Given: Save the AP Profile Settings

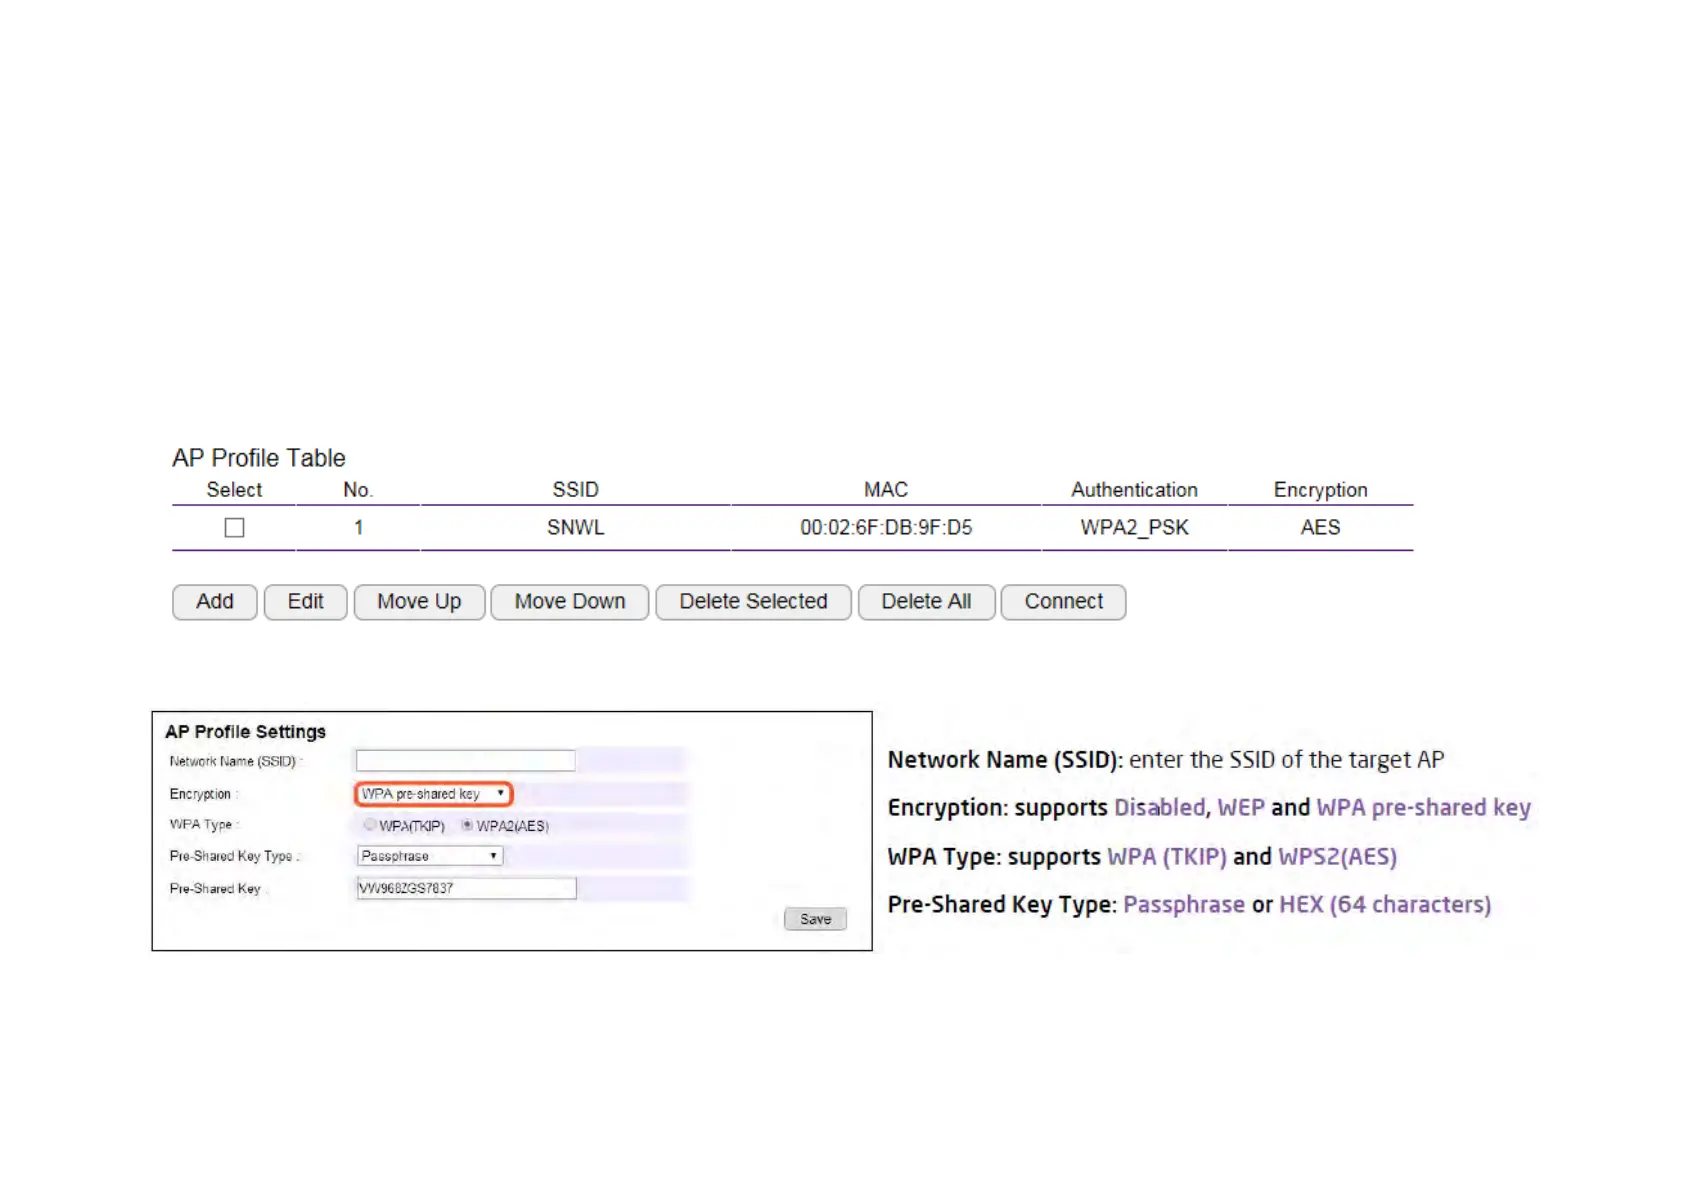Looking at the screenshot, I should point(815,919).
